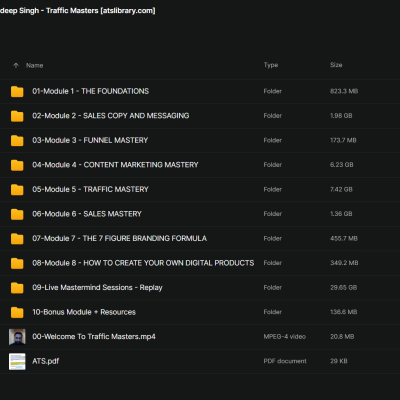
Task: Click Folder type for 01-Module 1 row
Action: coord(273,91)
